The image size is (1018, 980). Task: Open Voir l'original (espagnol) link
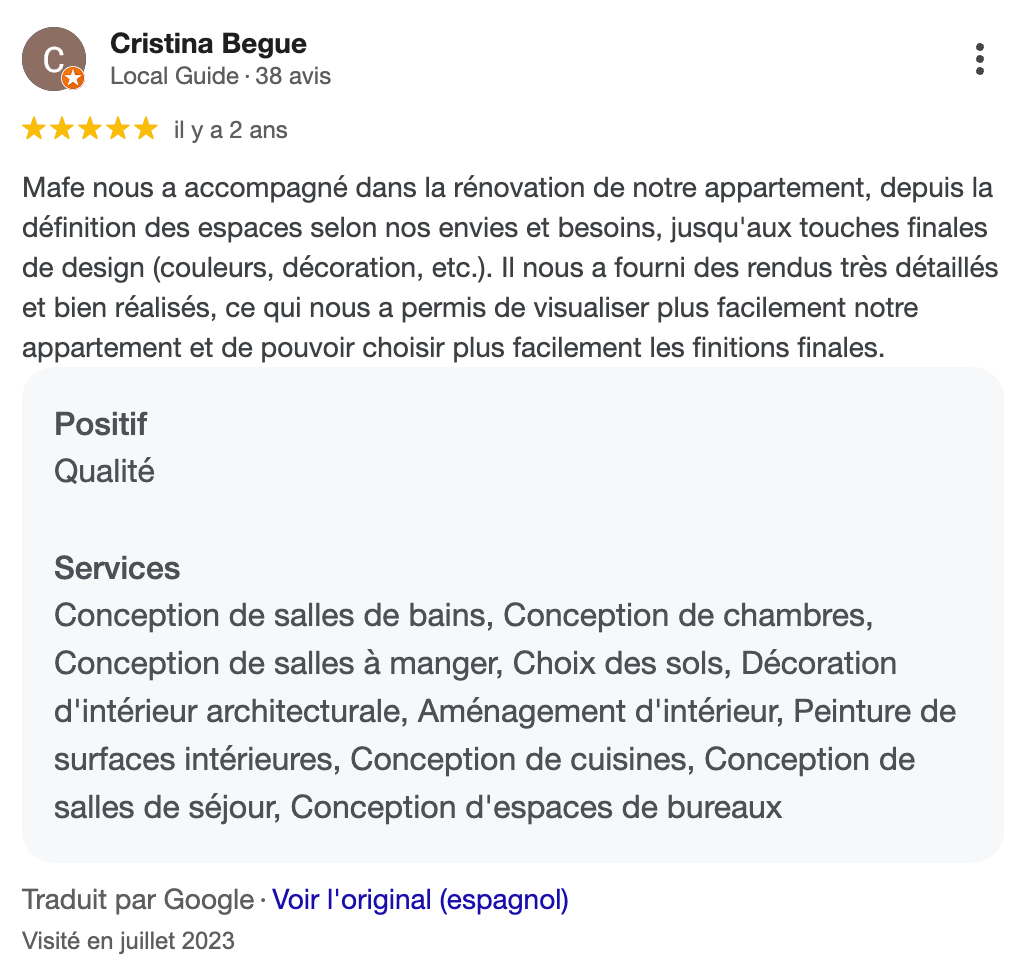(x=420, y=900)
